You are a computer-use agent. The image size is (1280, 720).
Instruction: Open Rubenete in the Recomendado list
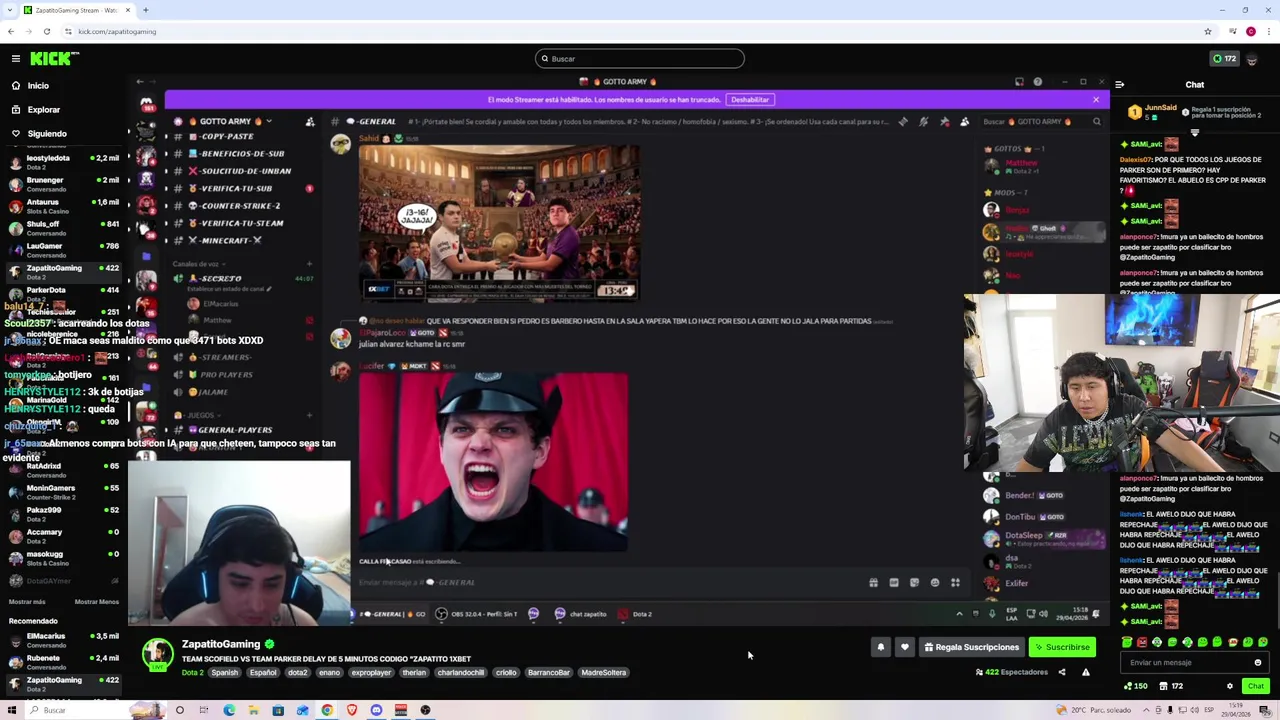click(62, 662)
